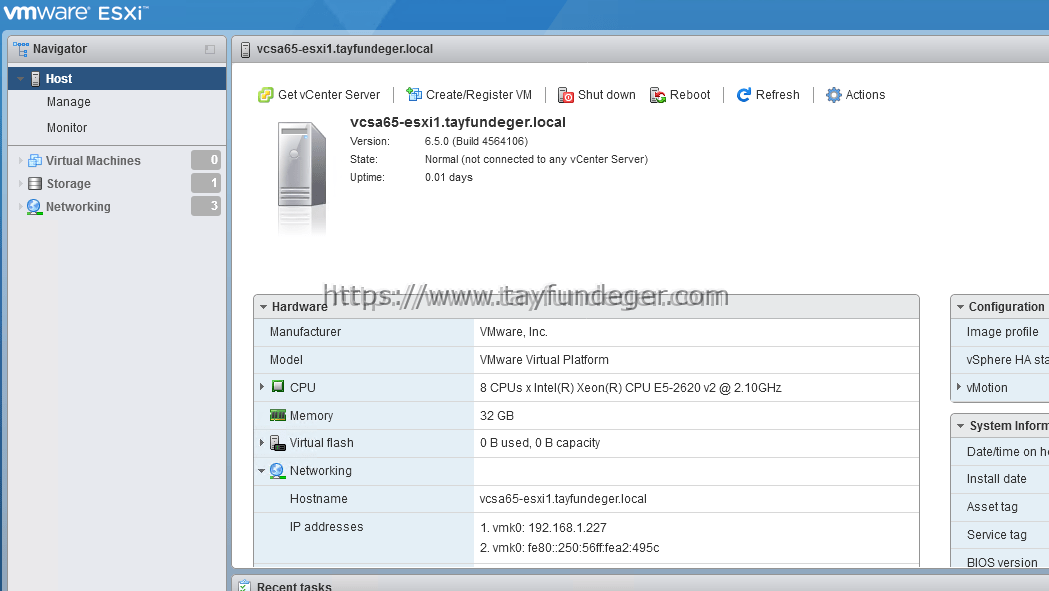Click the IPv6 address fe80::250:56ff:fea2:495c
The image size is (1049, 591).
569,547
